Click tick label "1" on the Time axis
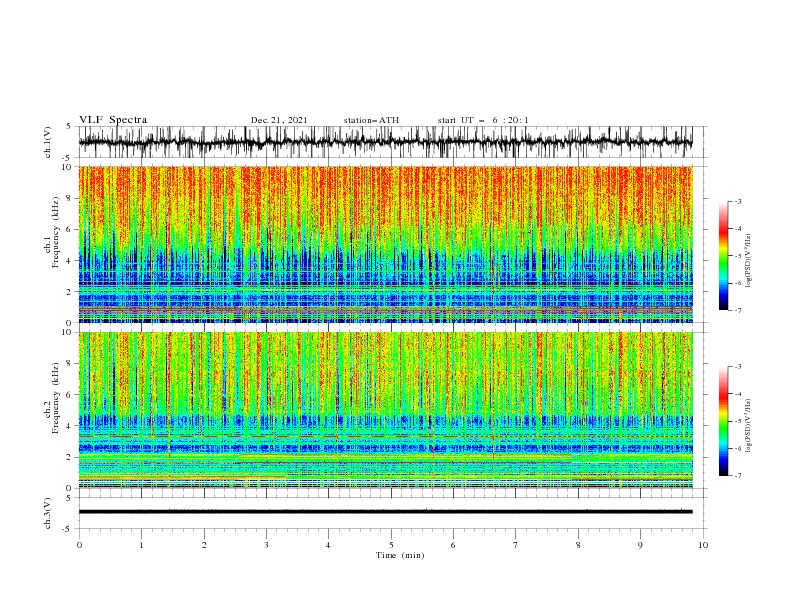Viewport: 792px width, 612px height. [x=141, y=545]
